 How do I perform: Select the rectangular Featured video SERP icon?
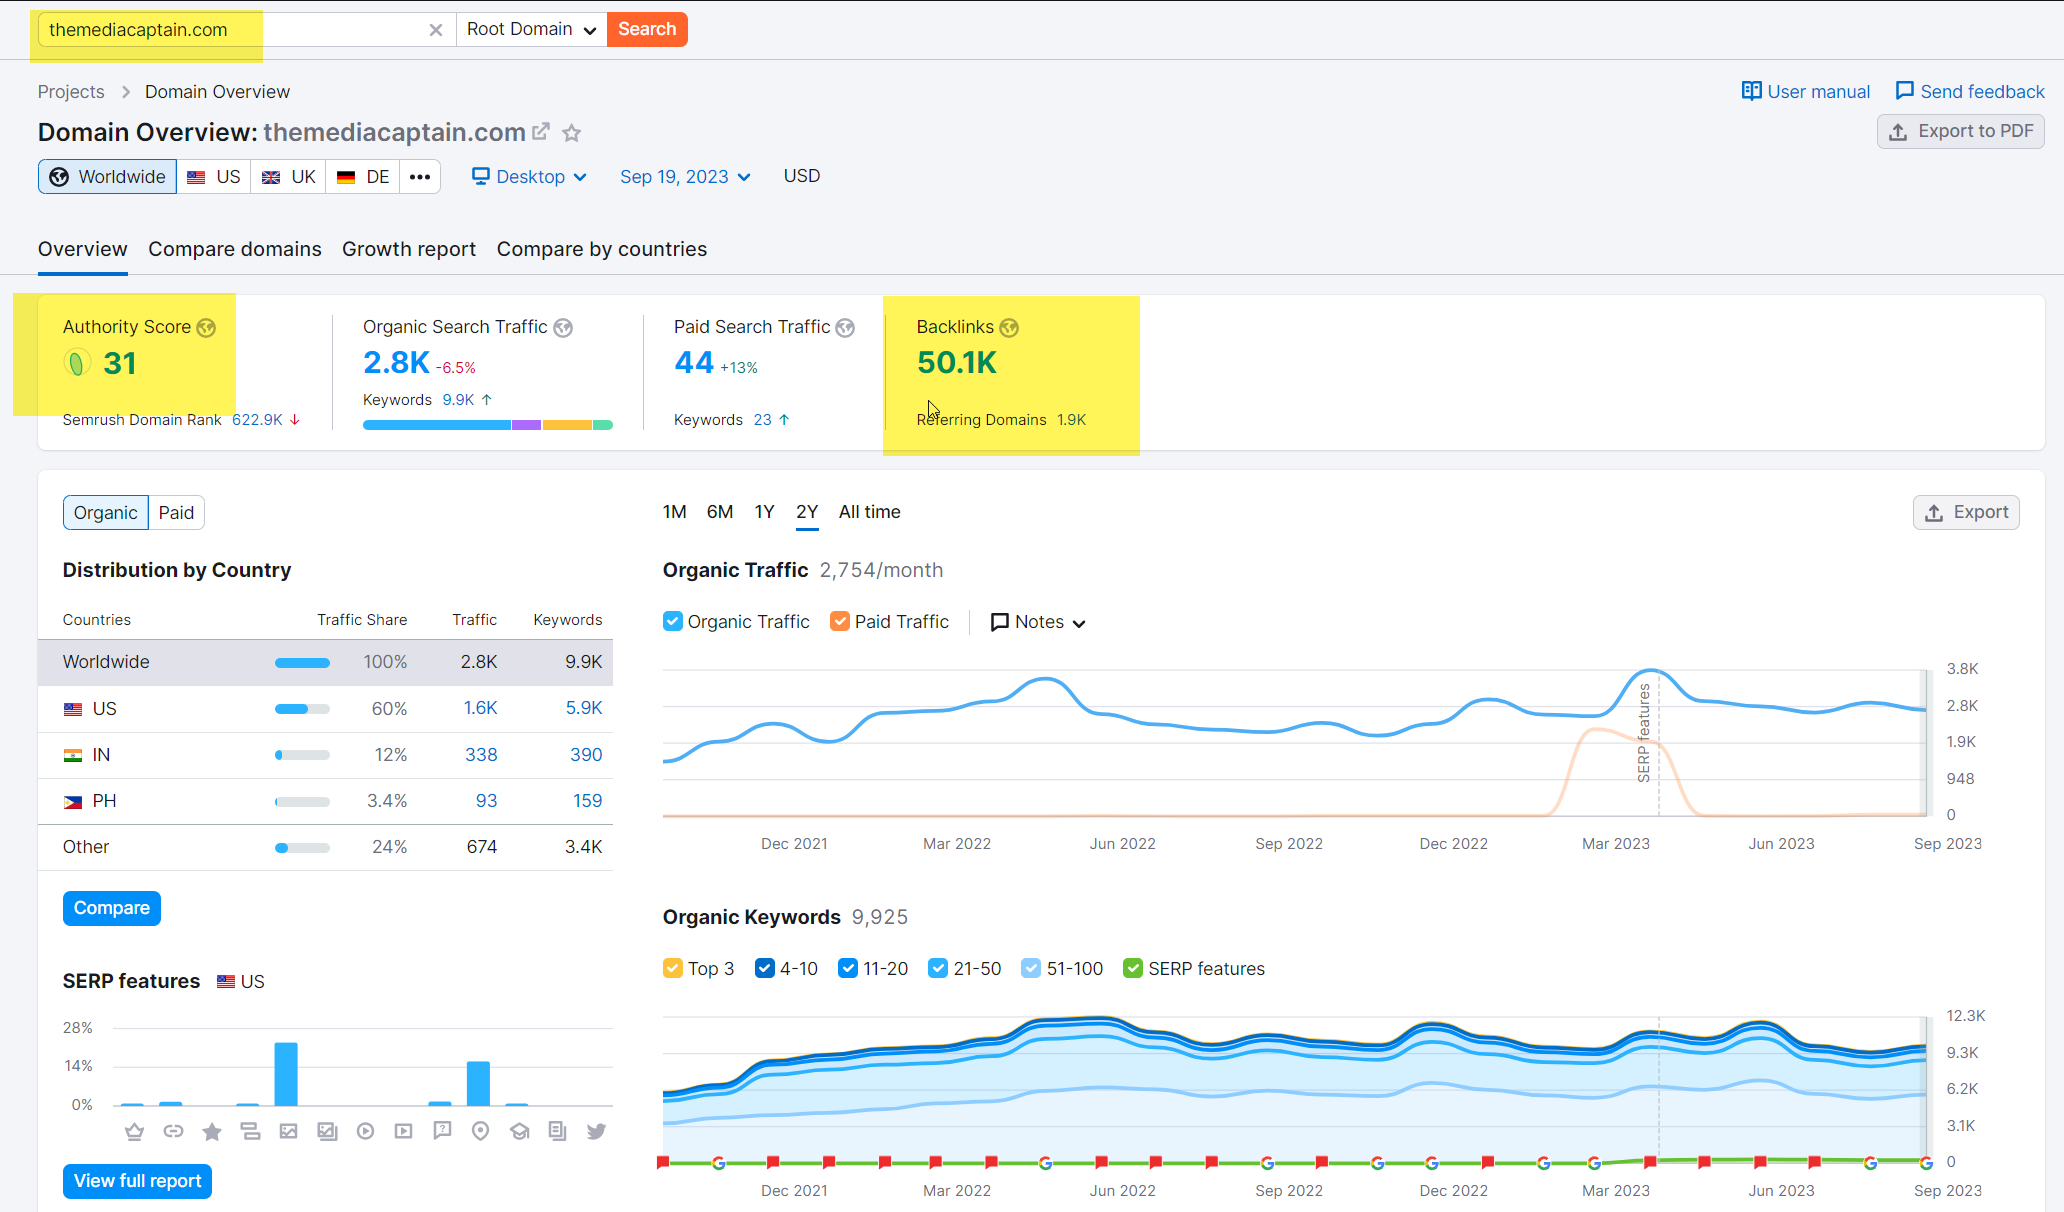point(404,1131)
